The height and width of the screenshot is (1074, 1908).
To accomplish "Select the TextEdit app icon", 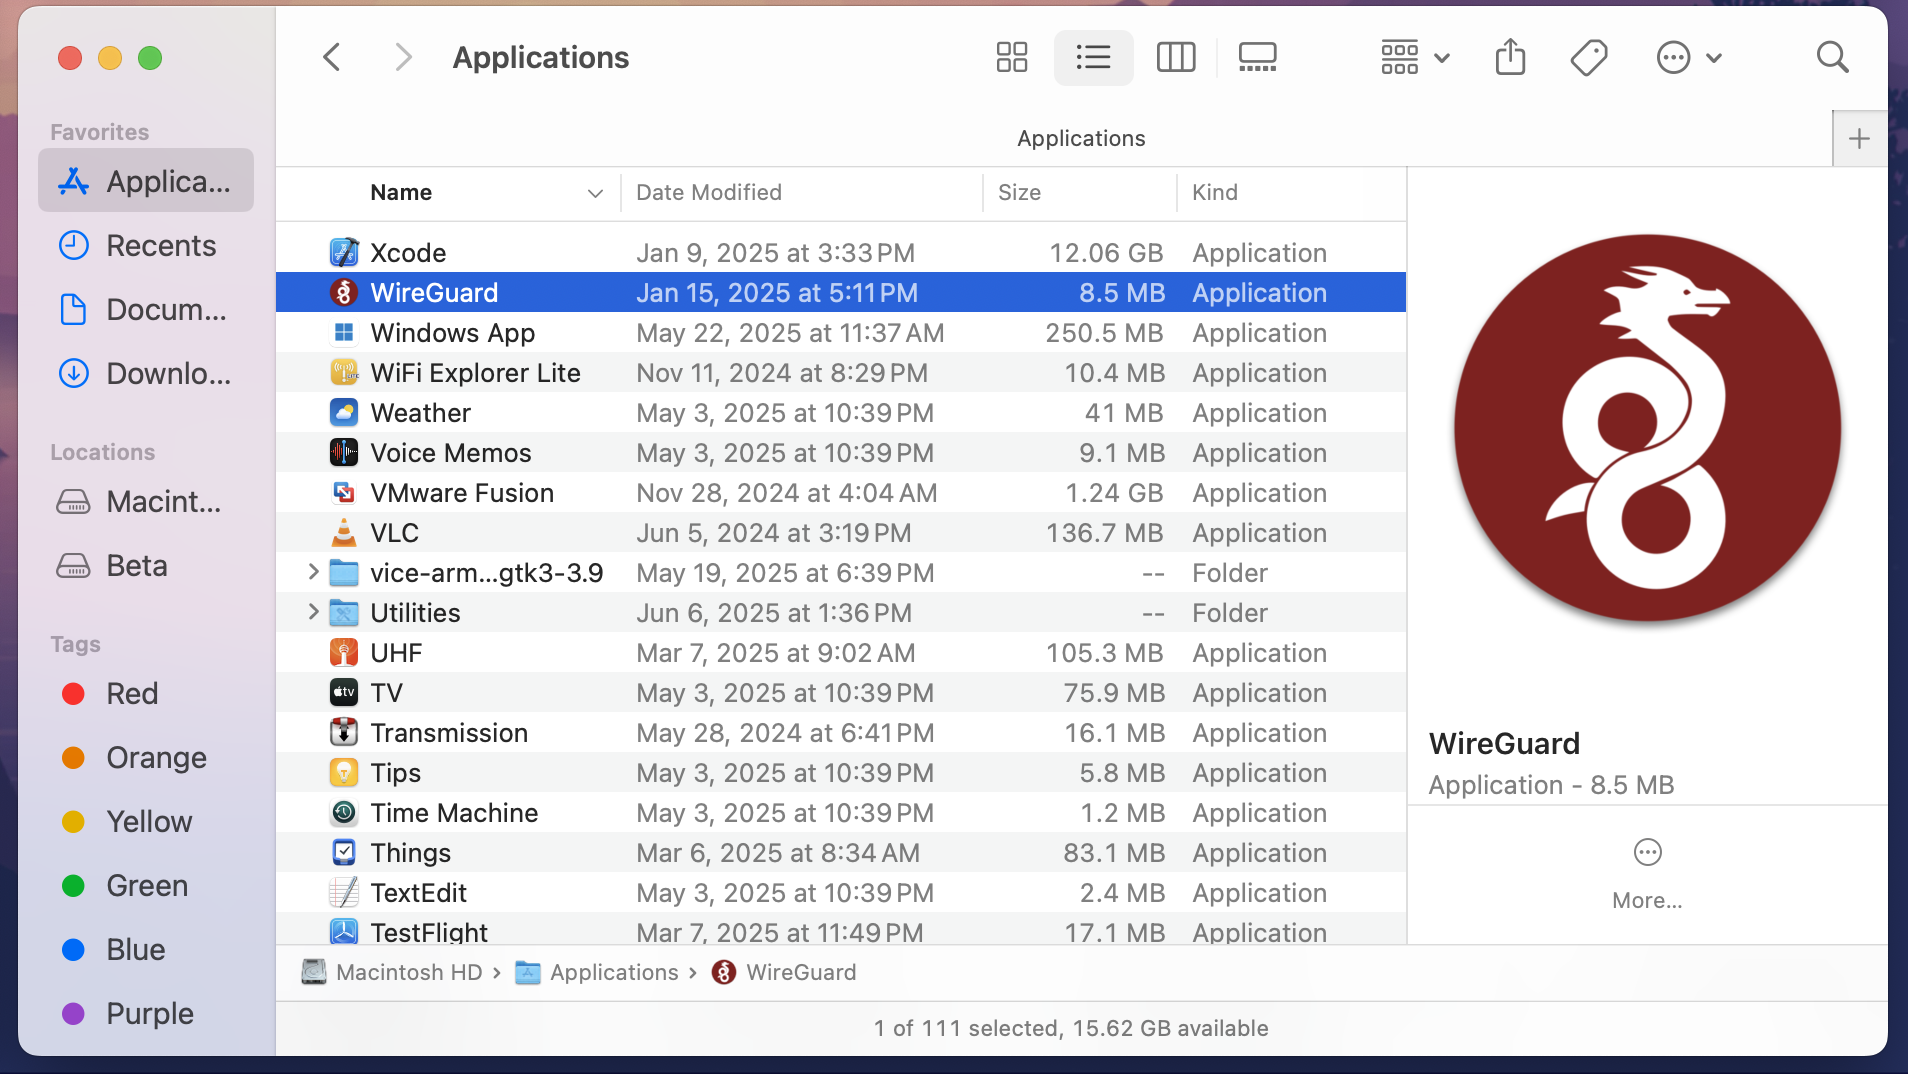I will (x=344, y=892).
